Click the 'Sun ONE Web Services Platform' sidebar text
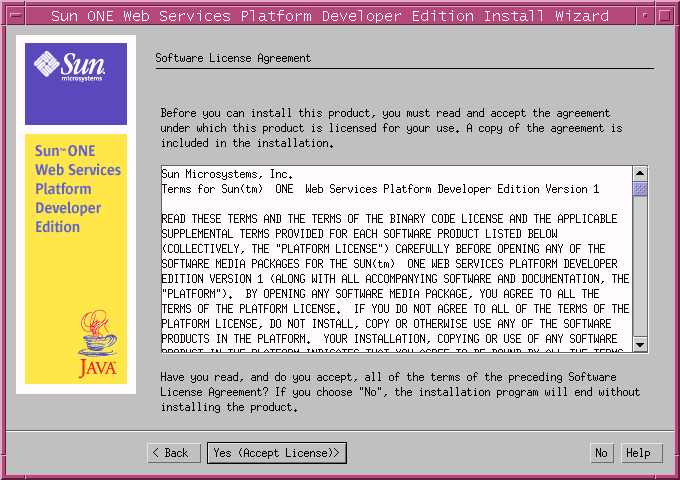Viewport: 680px width, 480px height. coord(78,189)
